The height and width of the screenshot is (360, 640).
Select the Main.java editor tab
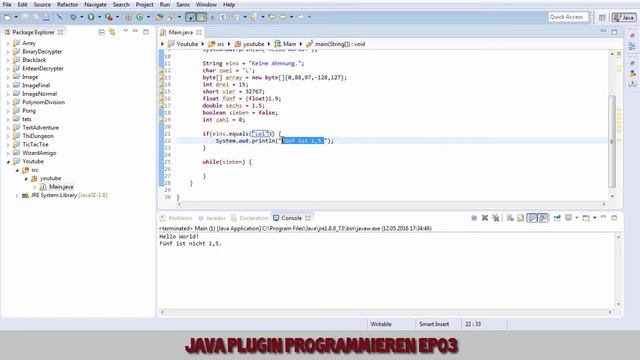(x=180, y=32)
